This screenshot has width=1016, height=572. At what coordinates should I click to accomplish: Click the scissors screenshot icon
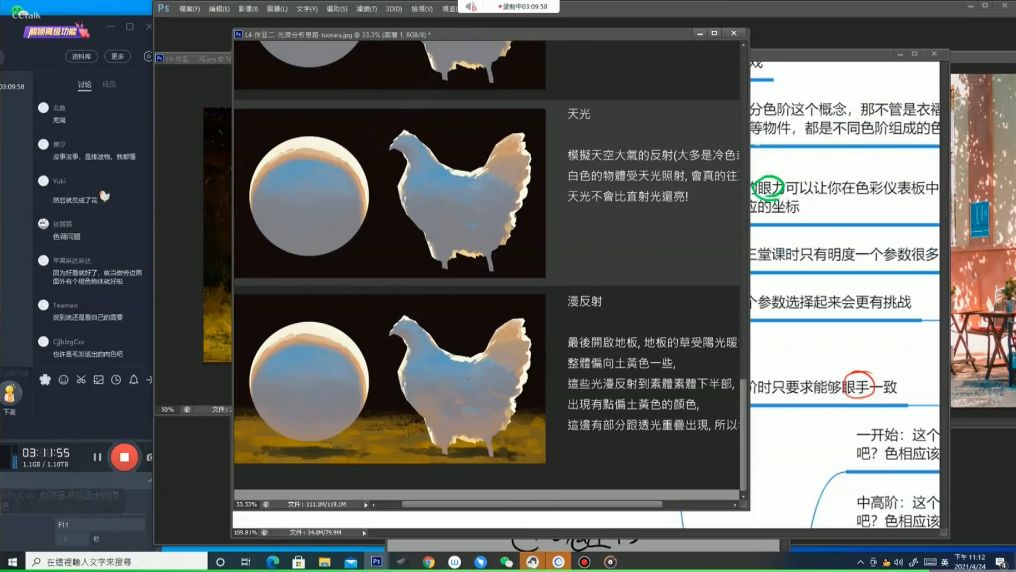pyautogui.click(x=81, y=380)
